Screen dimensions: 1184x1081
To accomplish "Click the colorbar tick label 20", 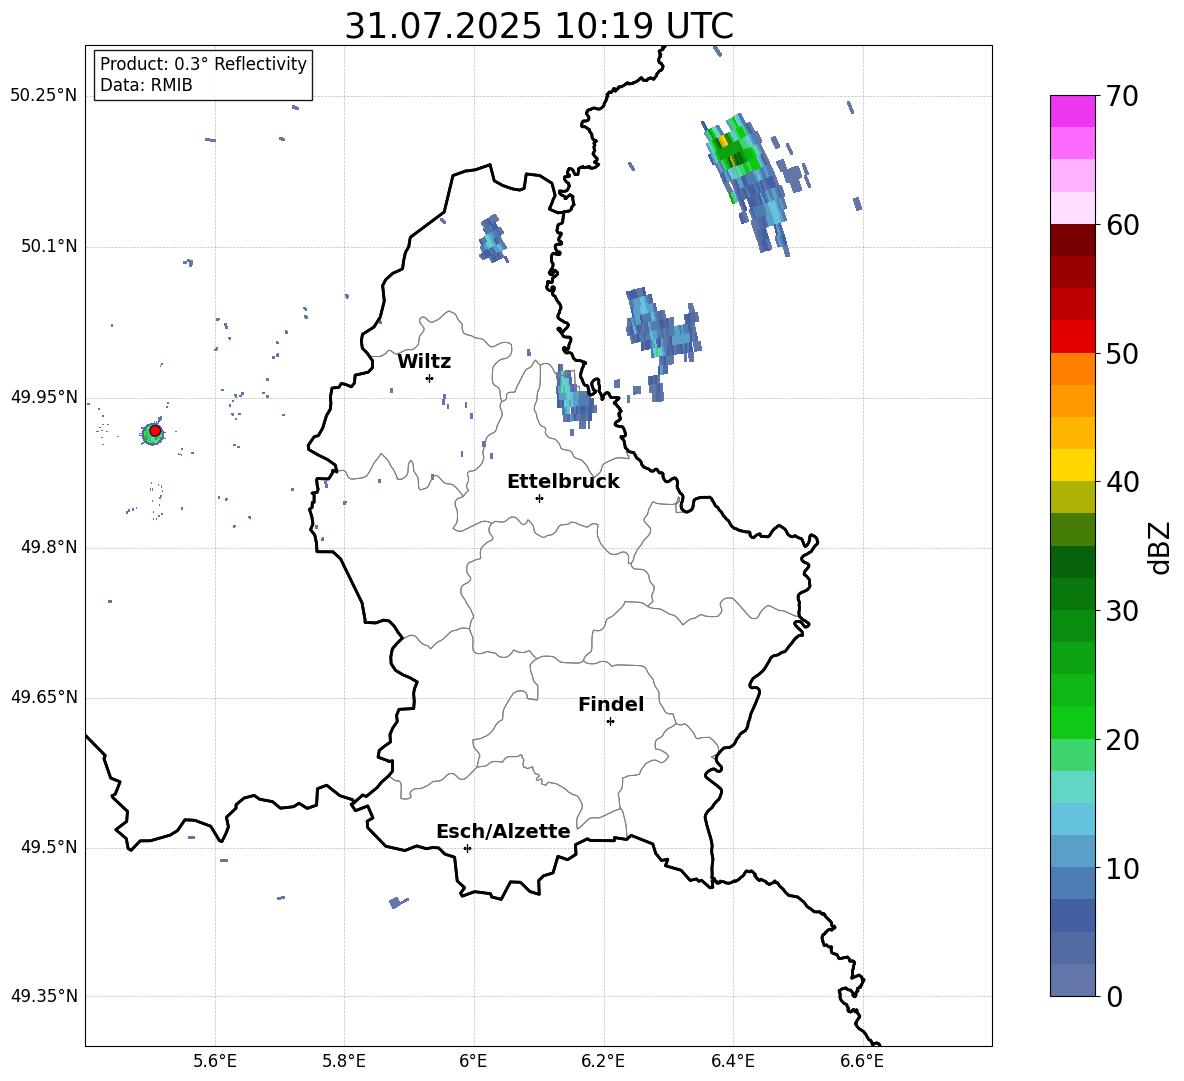I will point(1122,740).
